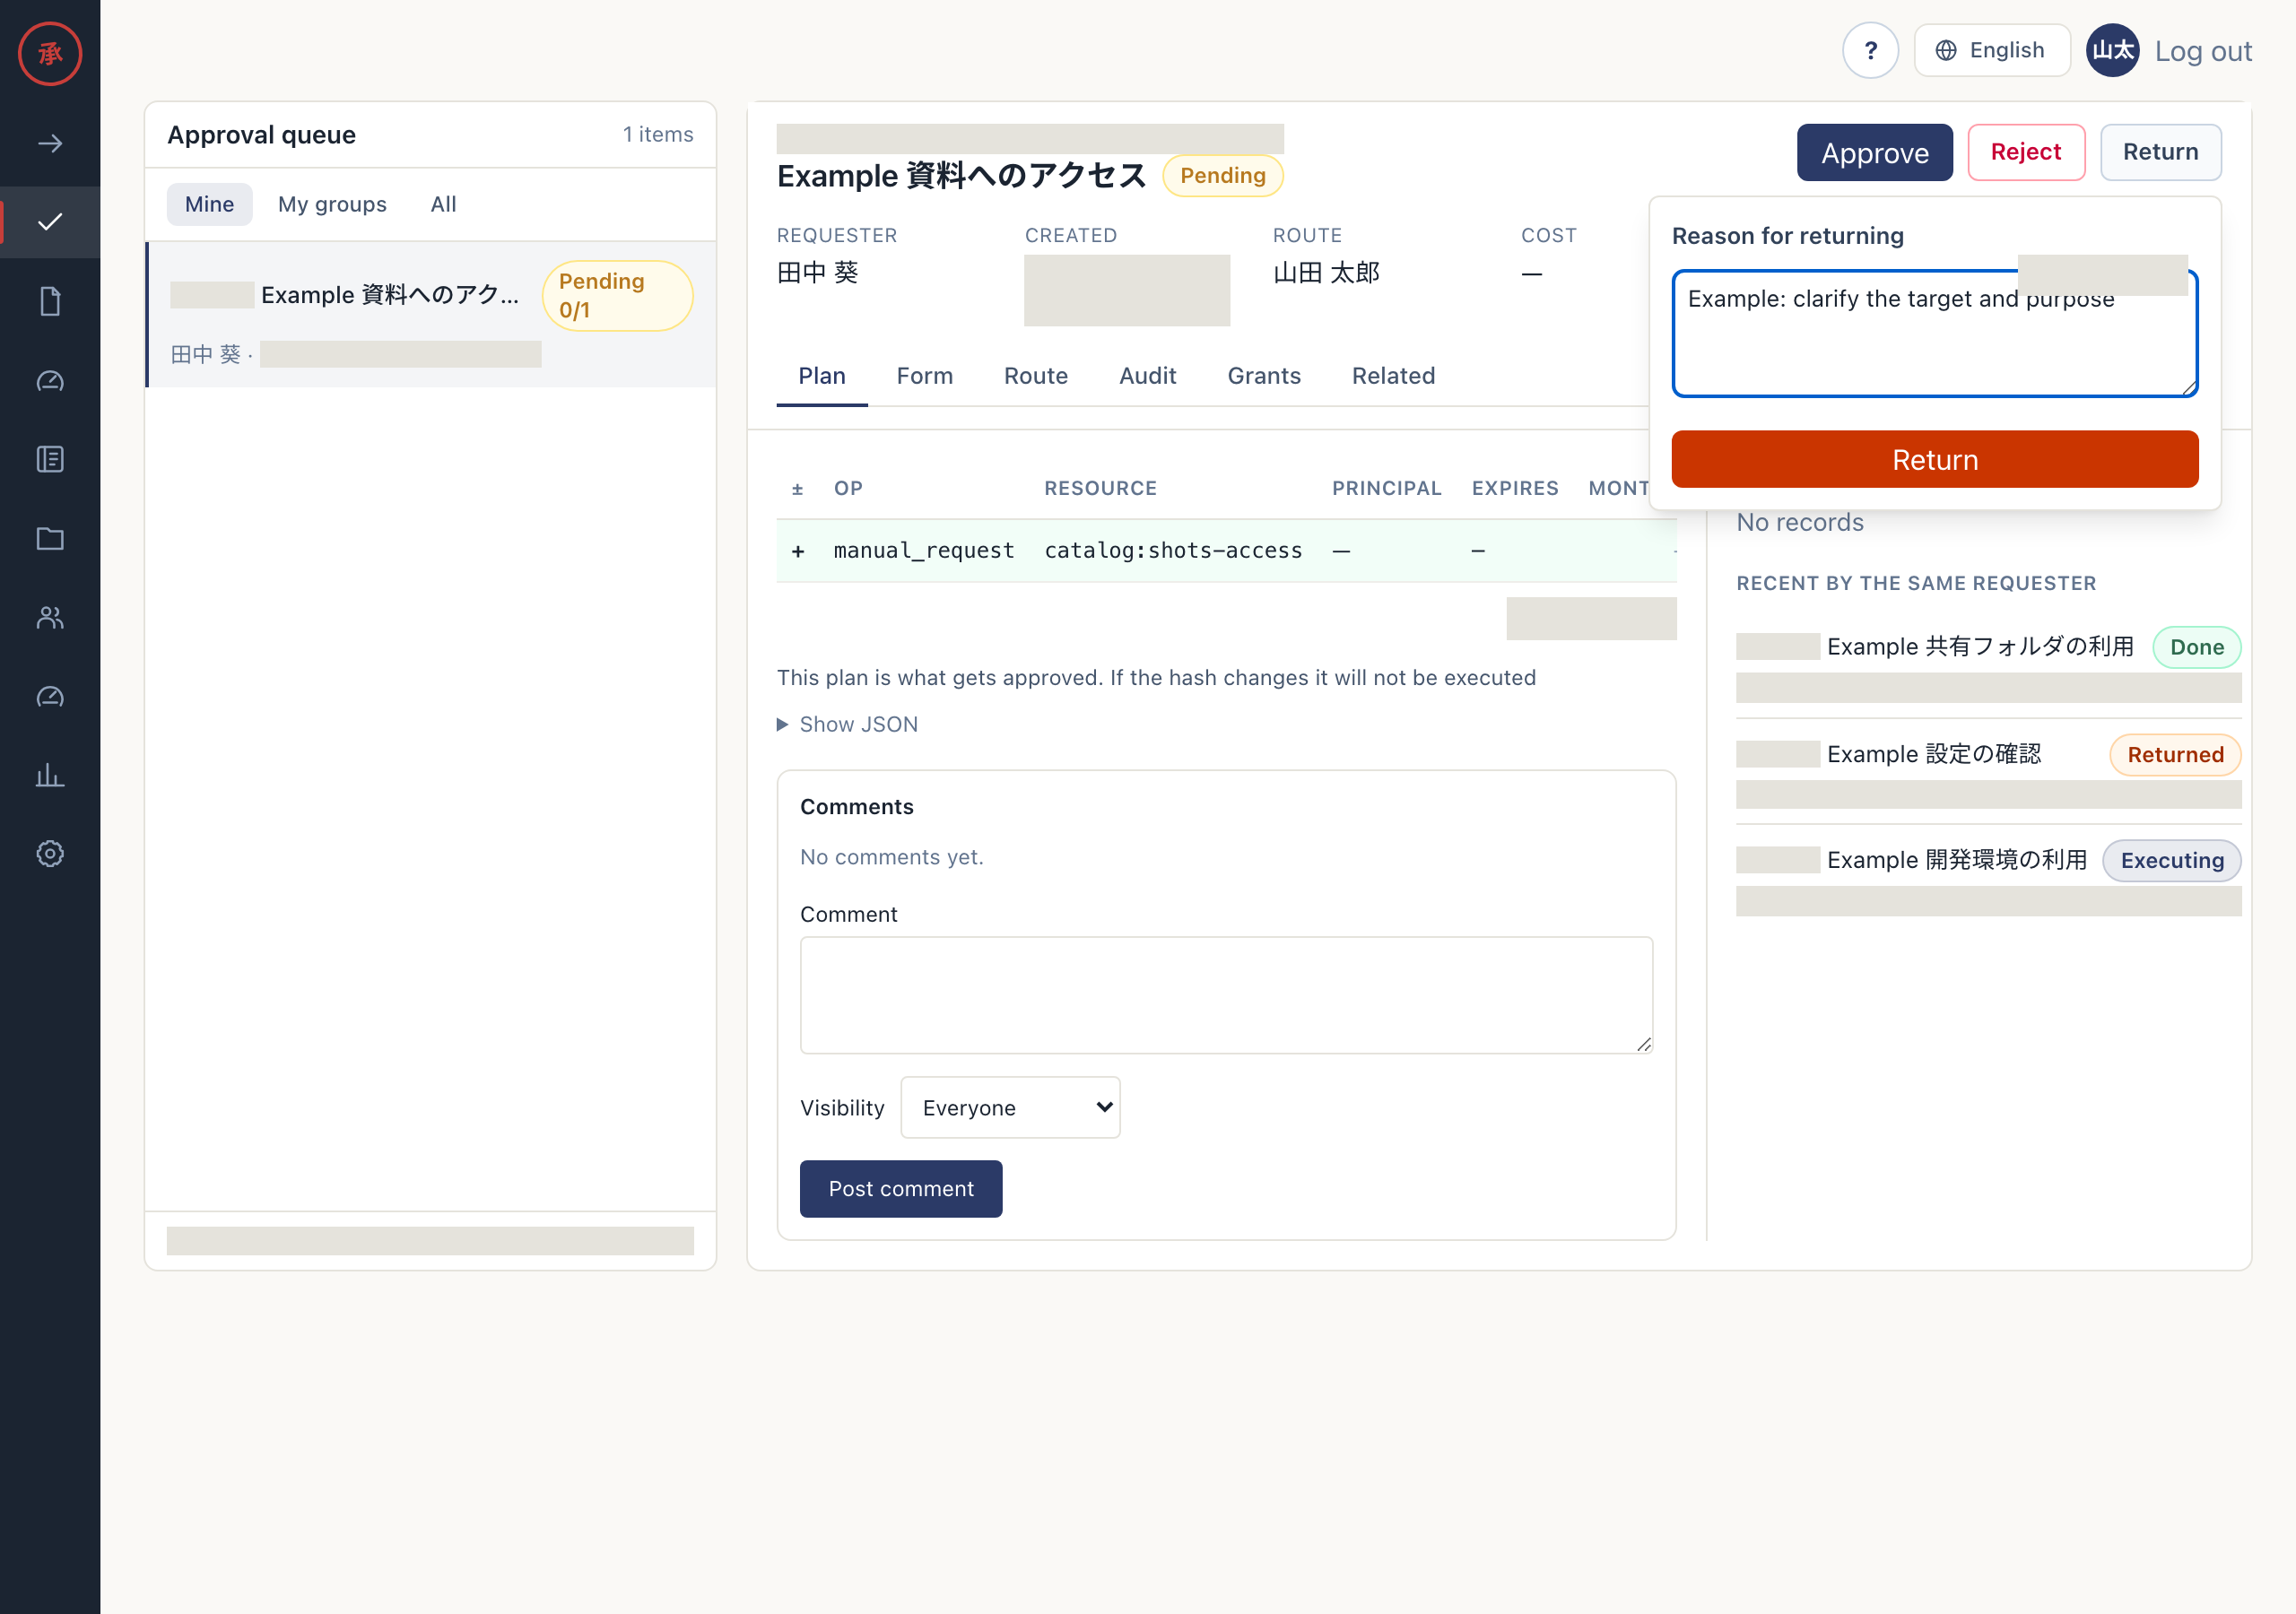The image size is (2296, 1614).
Task: Click the catalog:shots-access resource cell
Action: (x=1173, y=551)
